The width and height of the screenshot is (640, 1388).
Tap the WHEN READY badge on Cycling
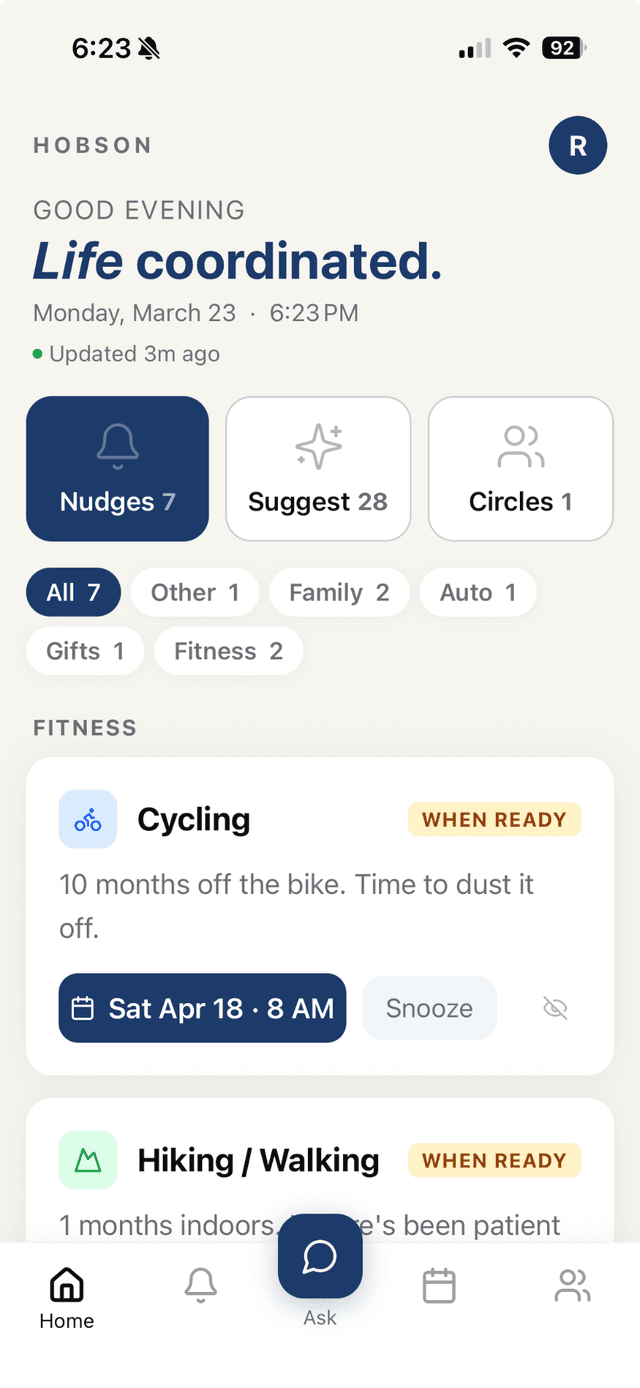tap(494, 819)
